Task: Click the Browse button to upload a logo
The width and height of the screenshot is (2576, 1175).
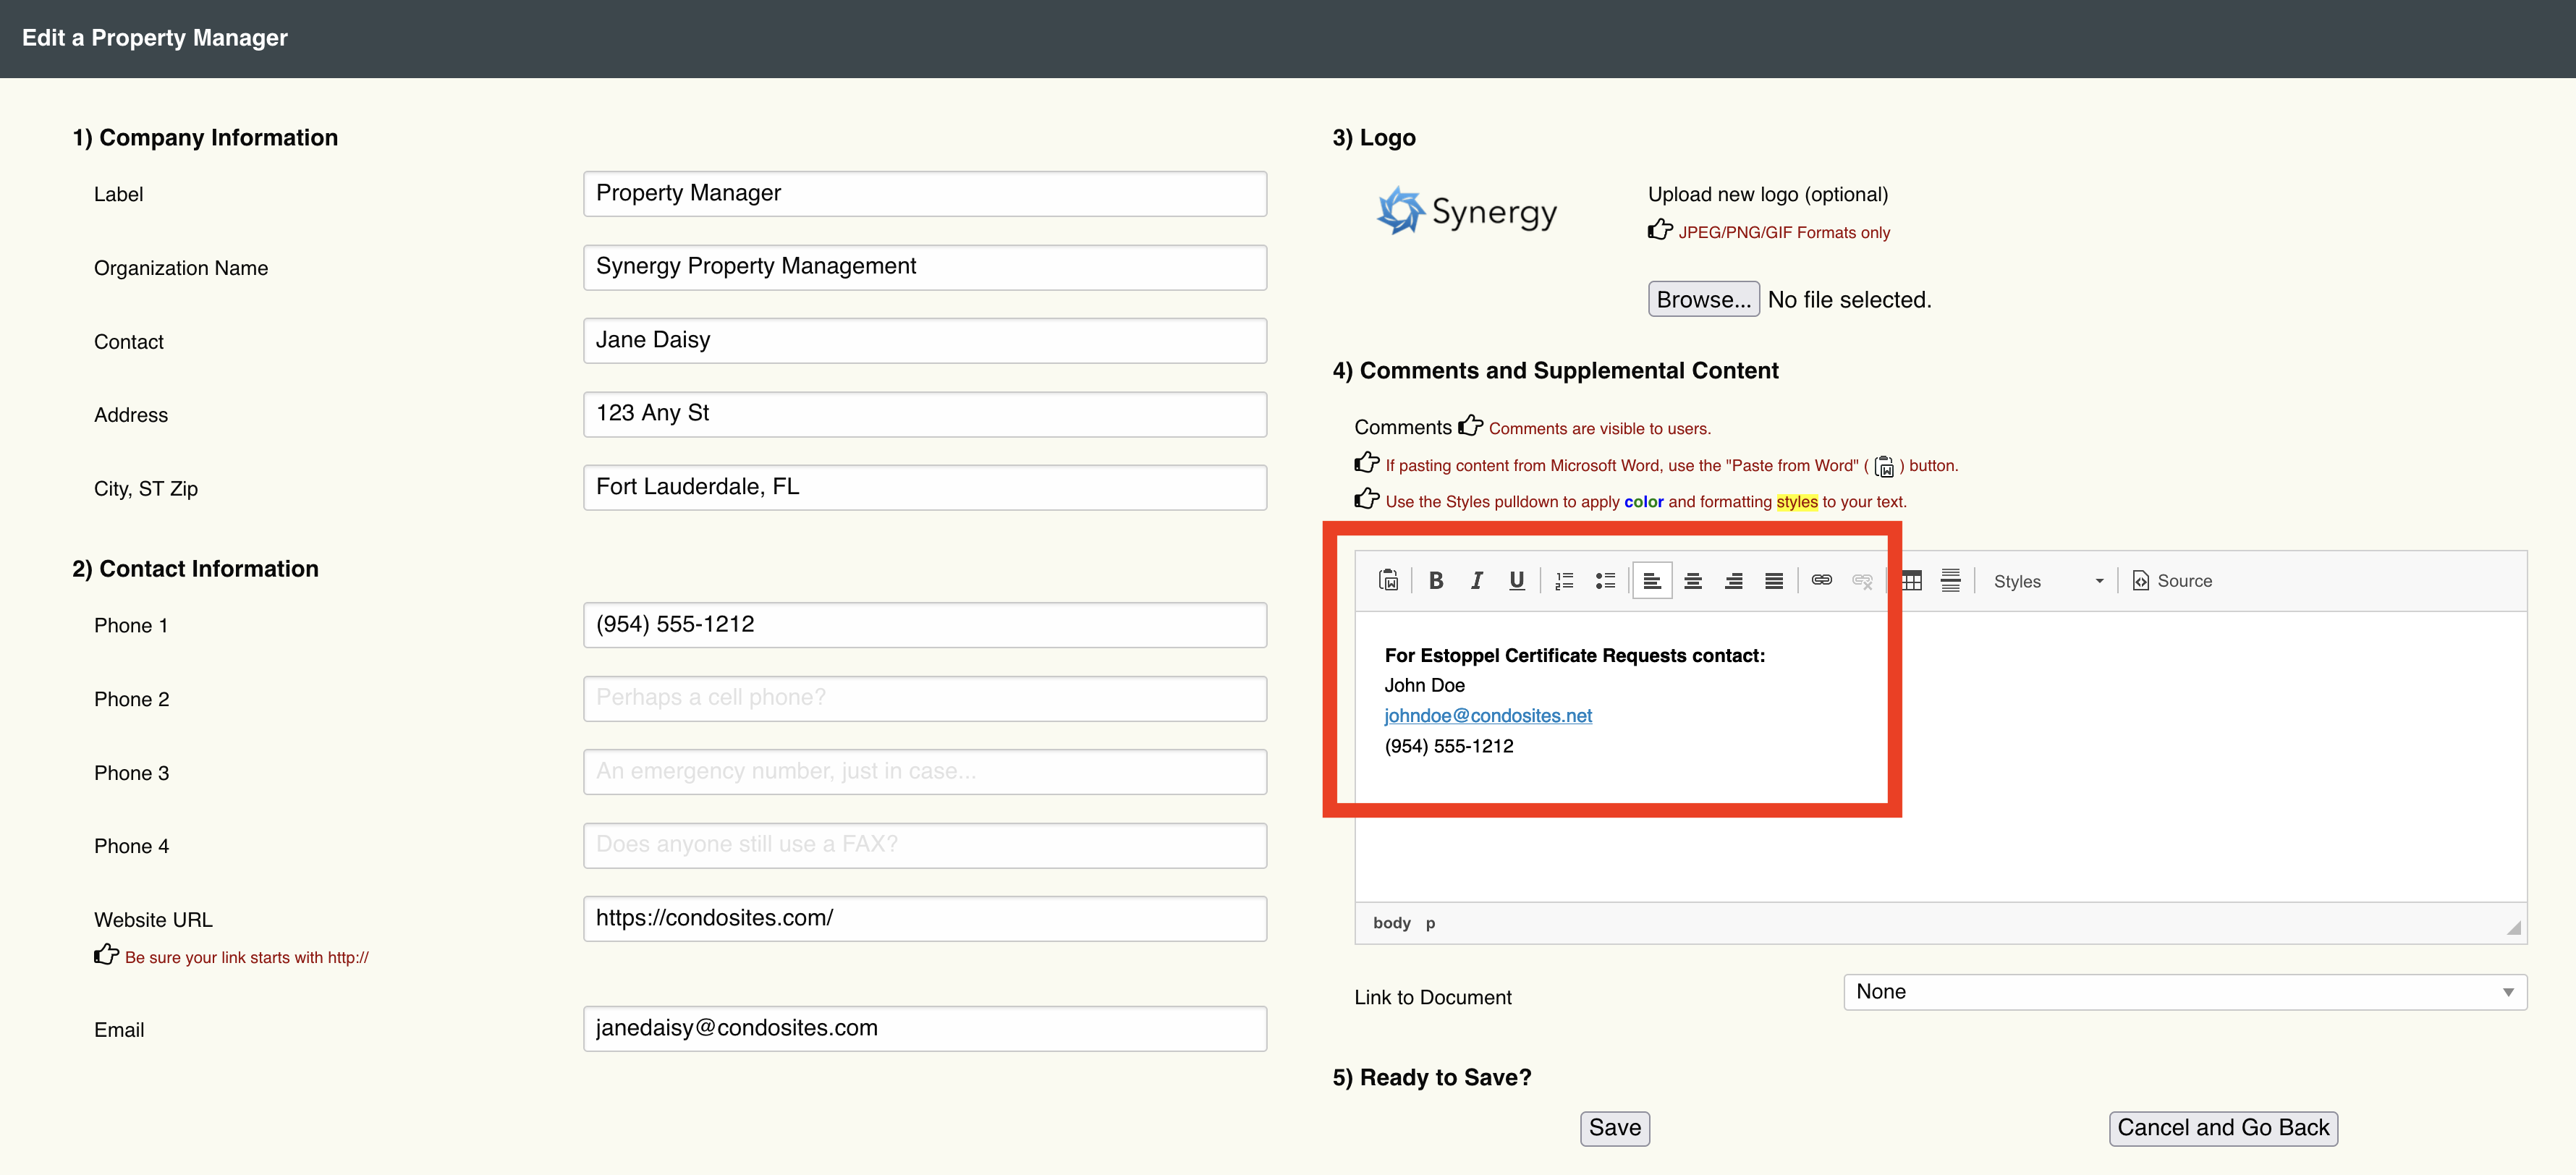Action: 1703,299
